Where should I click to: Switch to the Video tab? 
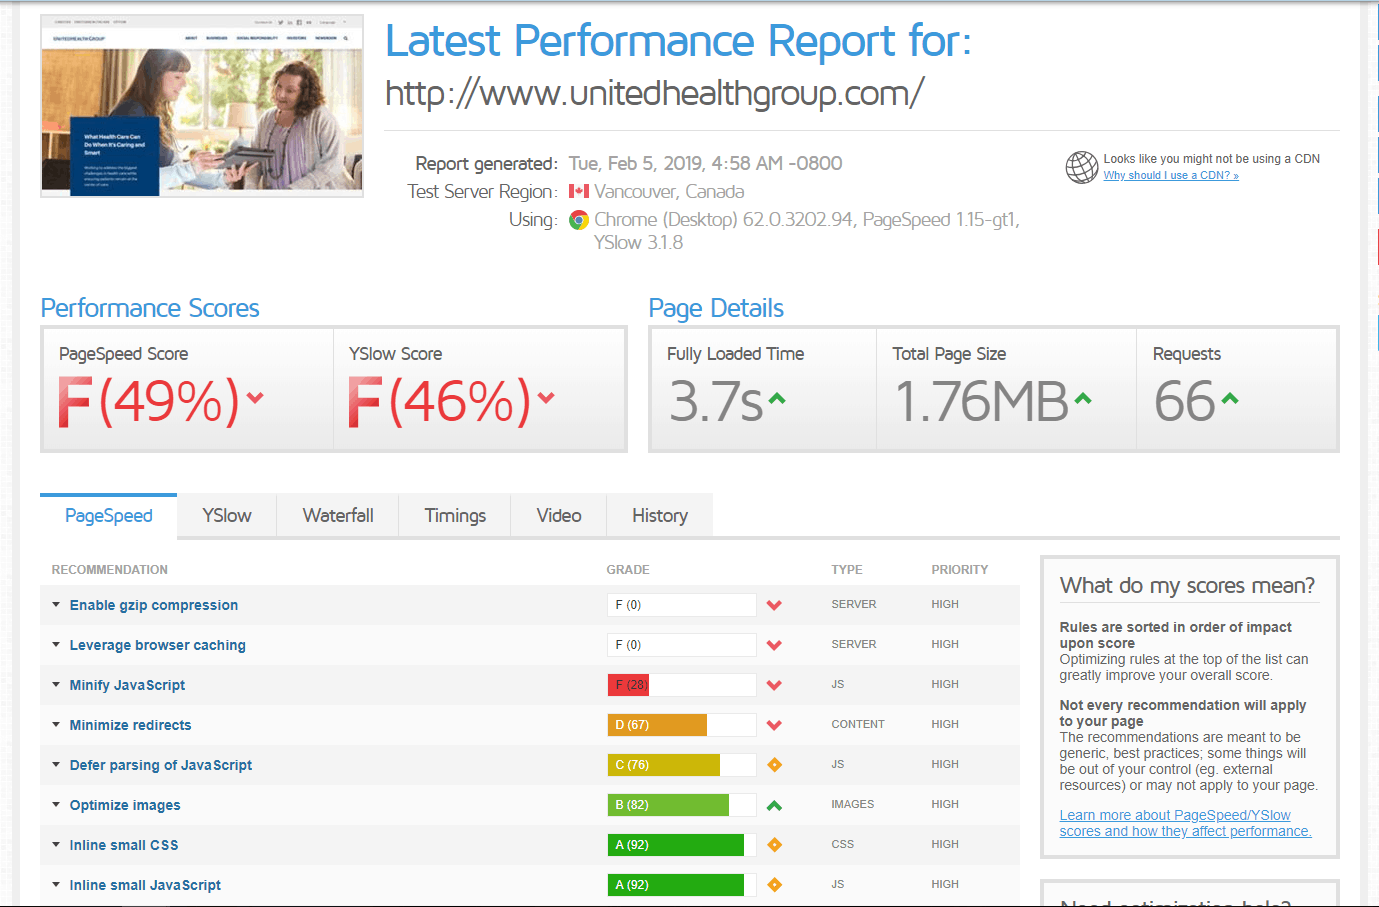point(559,516)
